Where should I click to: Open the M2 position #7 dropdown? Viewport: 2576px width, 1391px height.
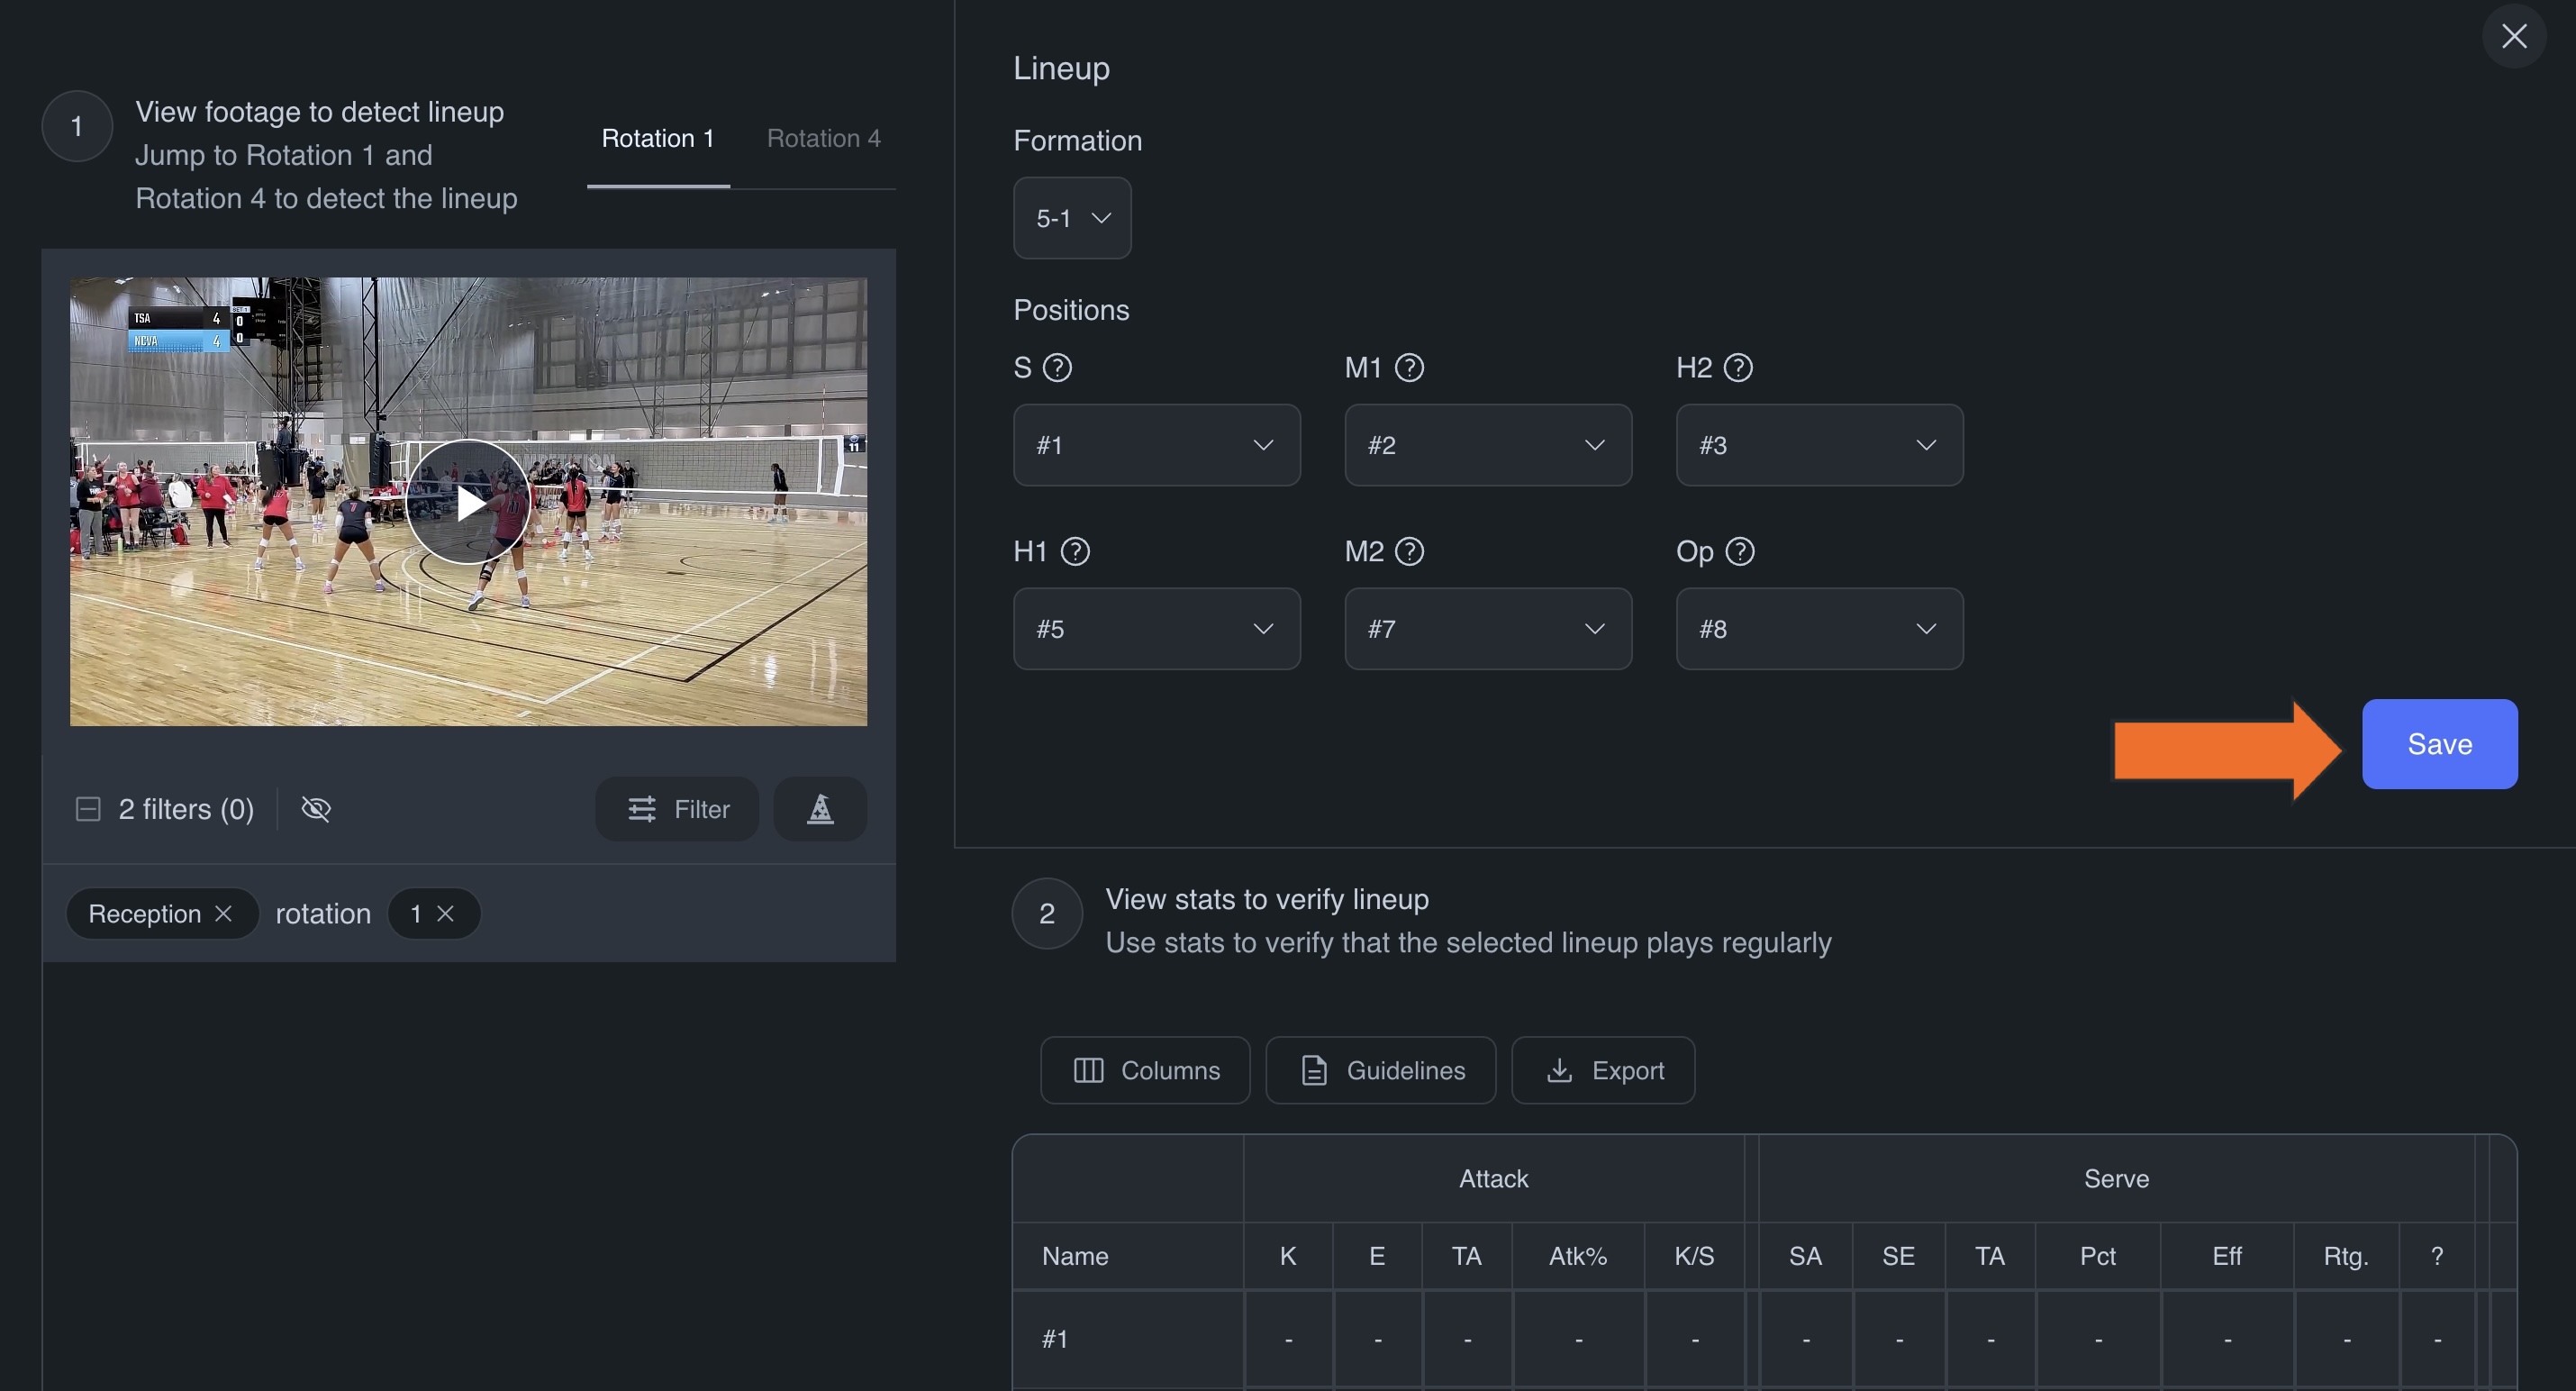click(1488, 629)
